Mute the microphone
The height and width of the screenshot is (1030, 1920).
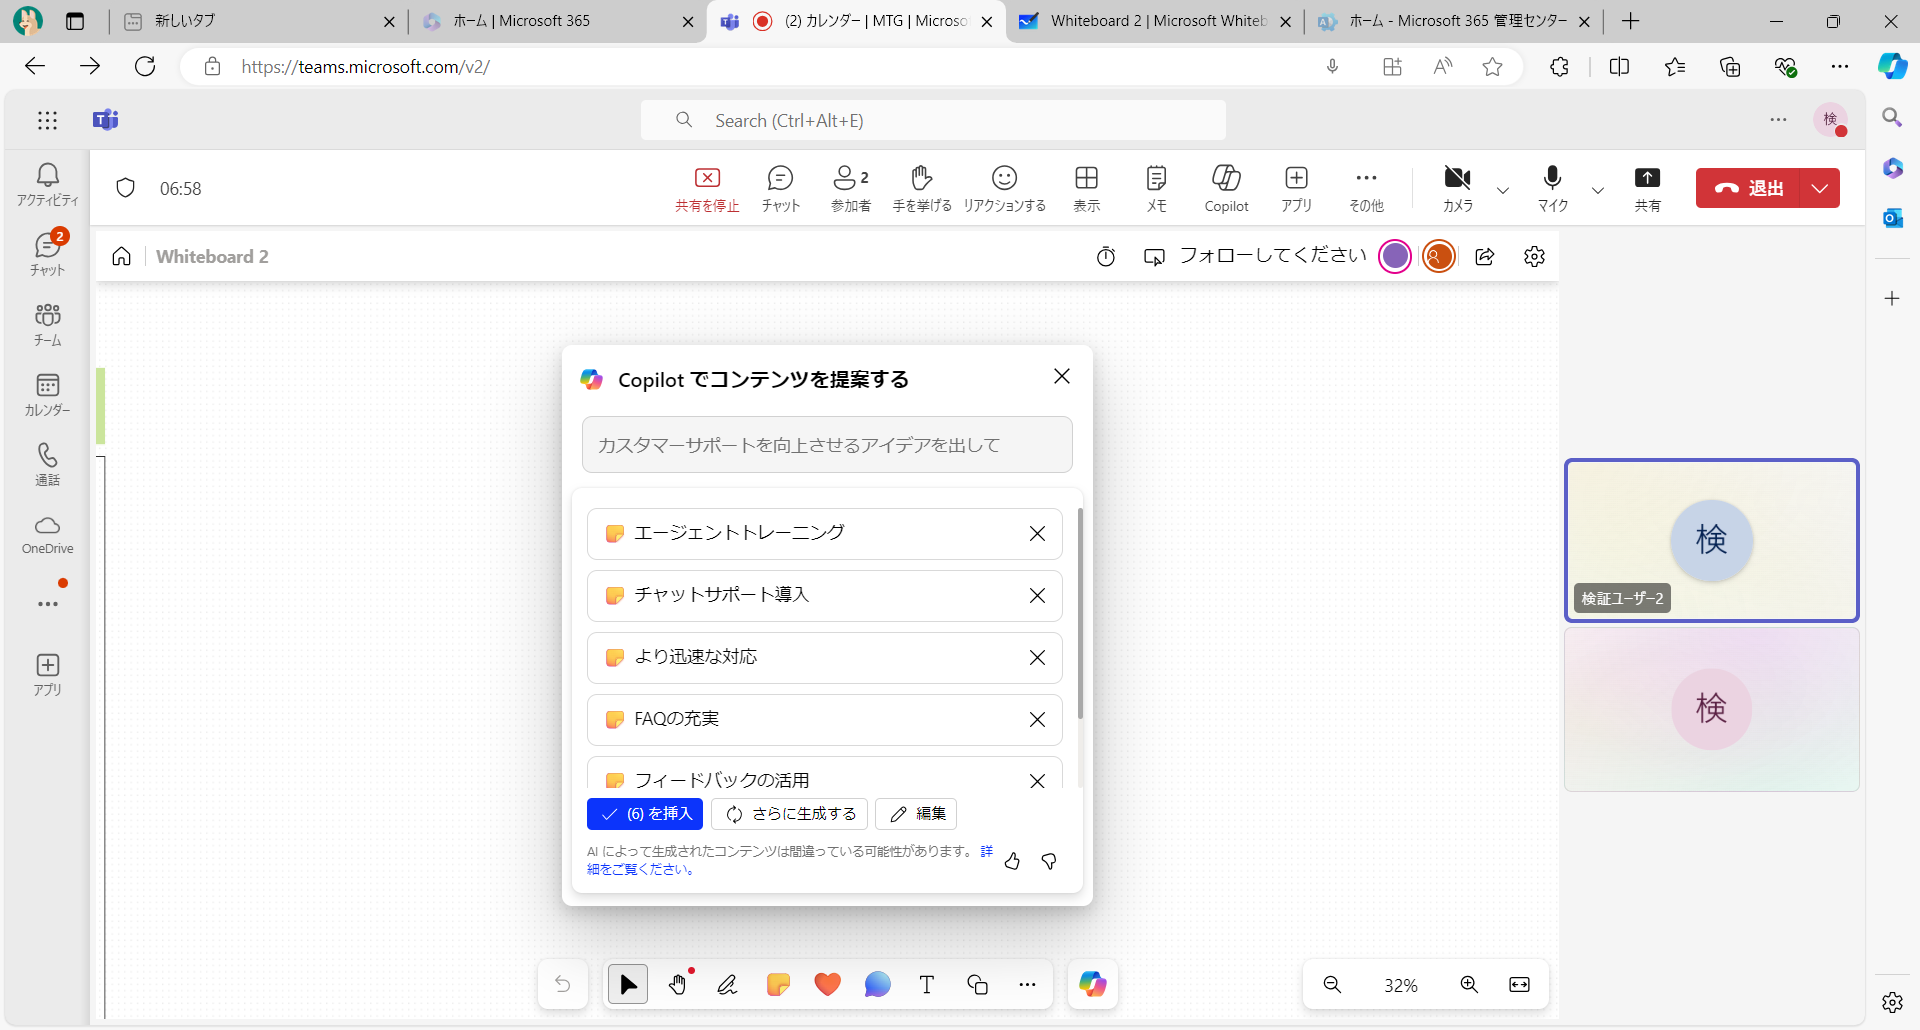[x=1552, y=188]
